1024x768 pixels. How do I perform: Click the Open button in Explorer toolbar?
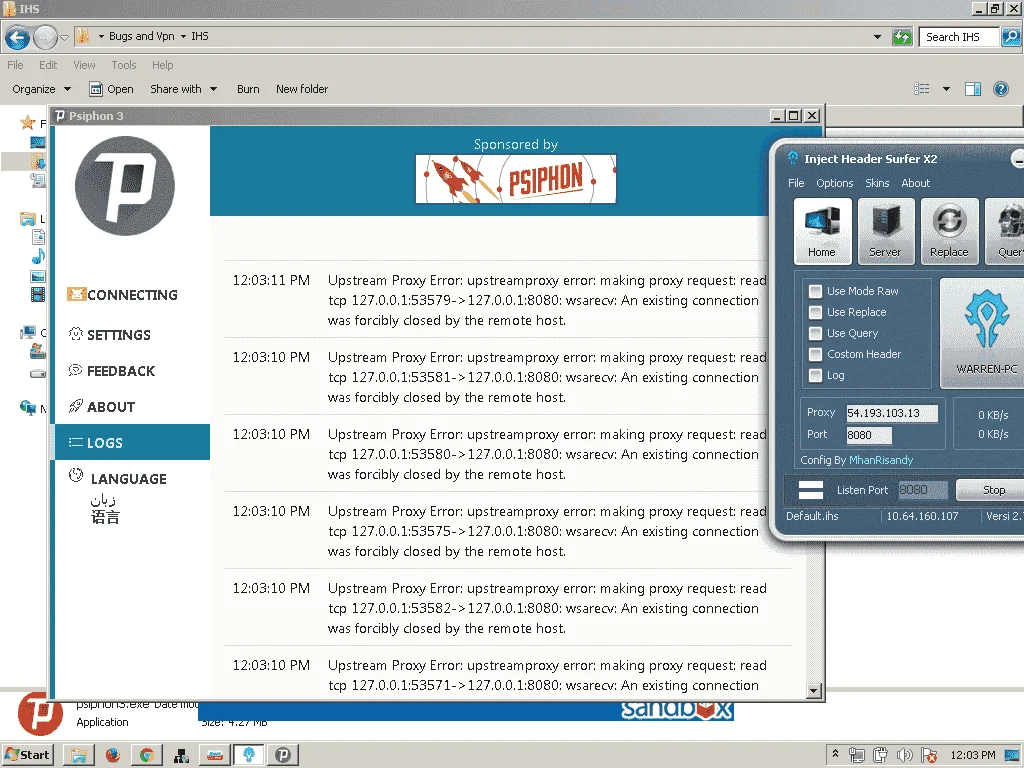coord(112,89)
